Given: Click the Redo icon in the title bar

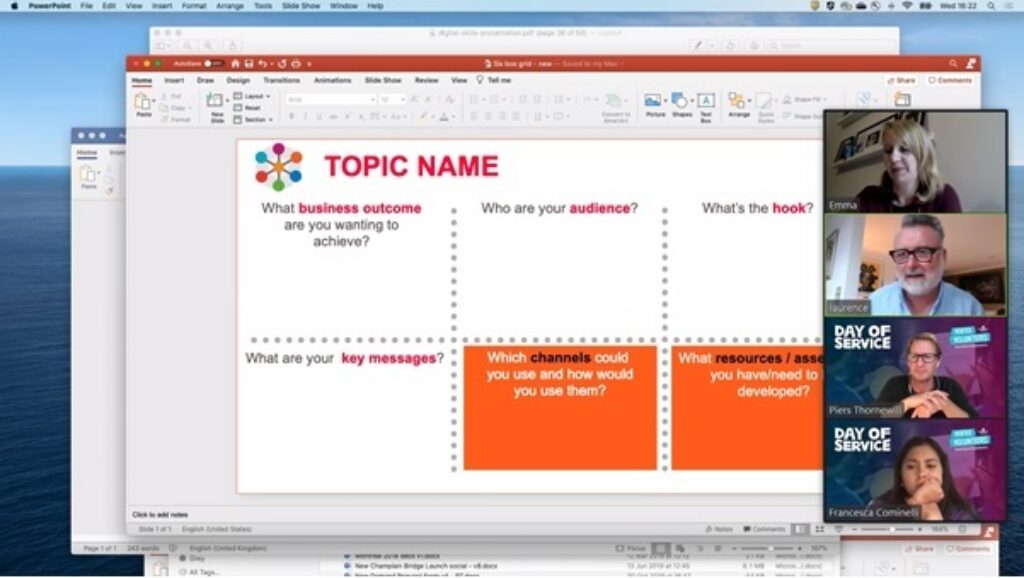Looking at the screenshot, I should [x=282, y=63].
